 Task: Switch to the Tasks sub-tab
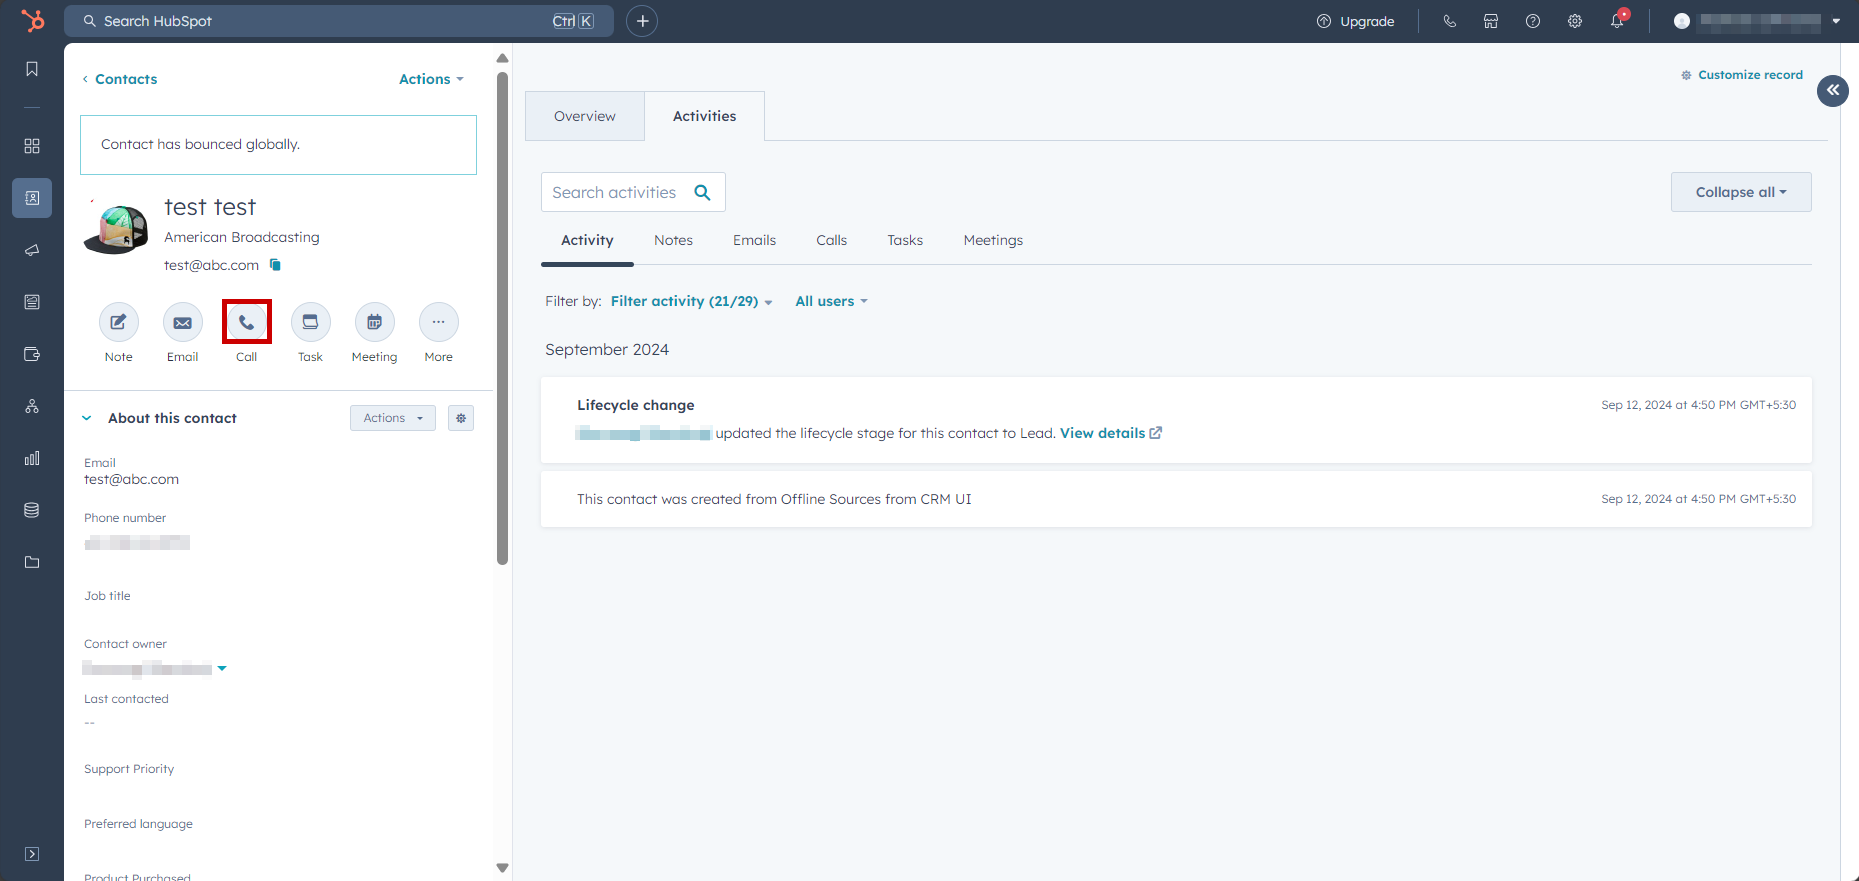point(905,240)
